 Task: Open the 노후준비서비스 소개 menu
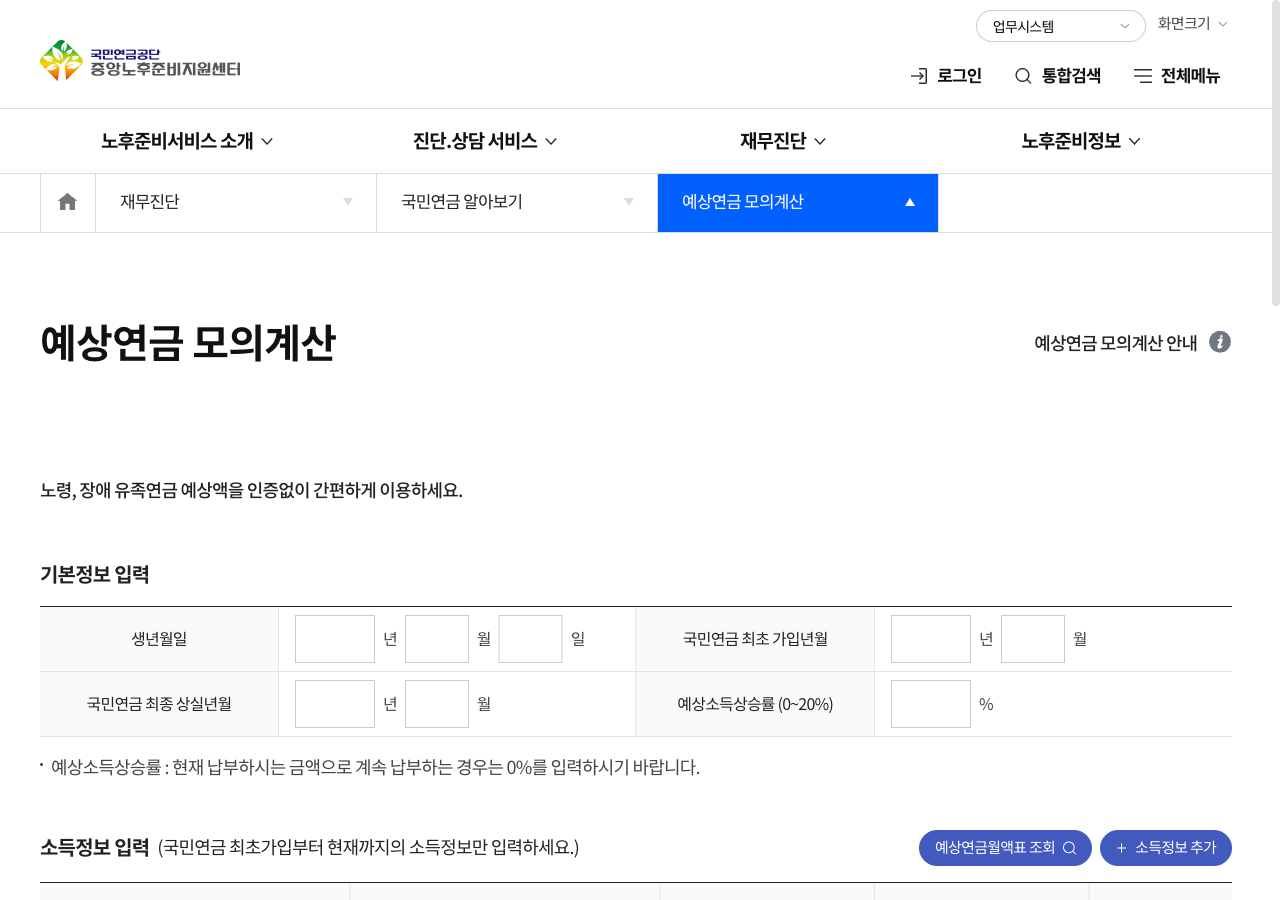[x=187, y=141]
